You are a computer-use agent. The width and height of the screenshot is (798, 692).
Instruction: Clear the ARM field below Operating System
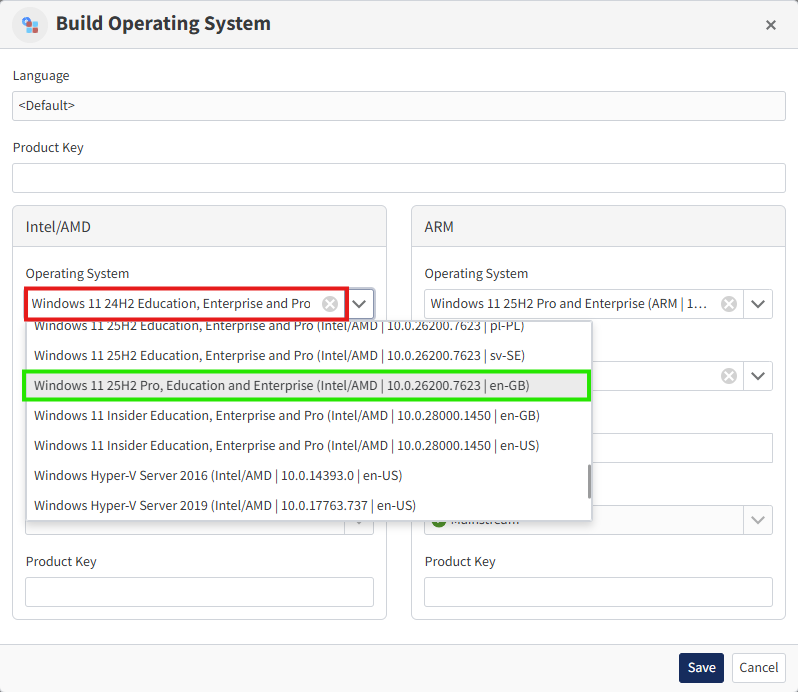pyautogui.click(x=729, y=376)
